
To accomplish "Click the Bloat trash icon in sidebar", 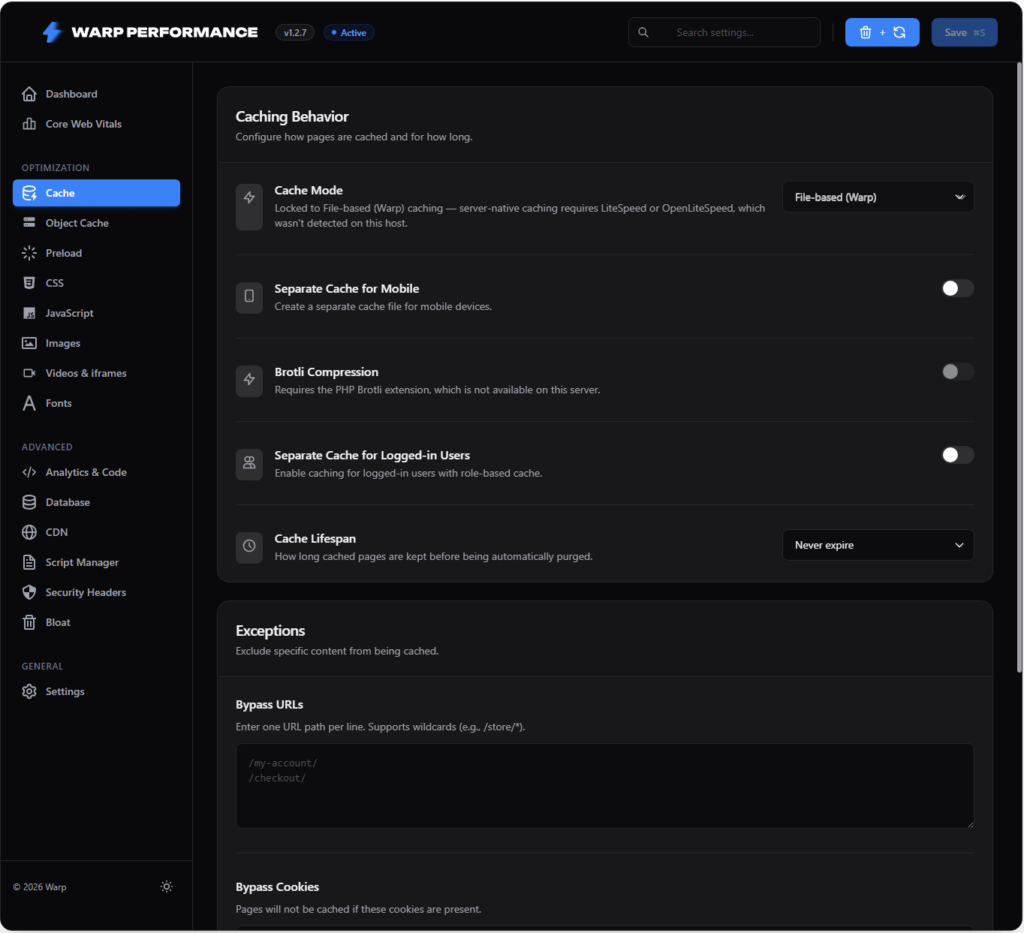I will [29, 622].
